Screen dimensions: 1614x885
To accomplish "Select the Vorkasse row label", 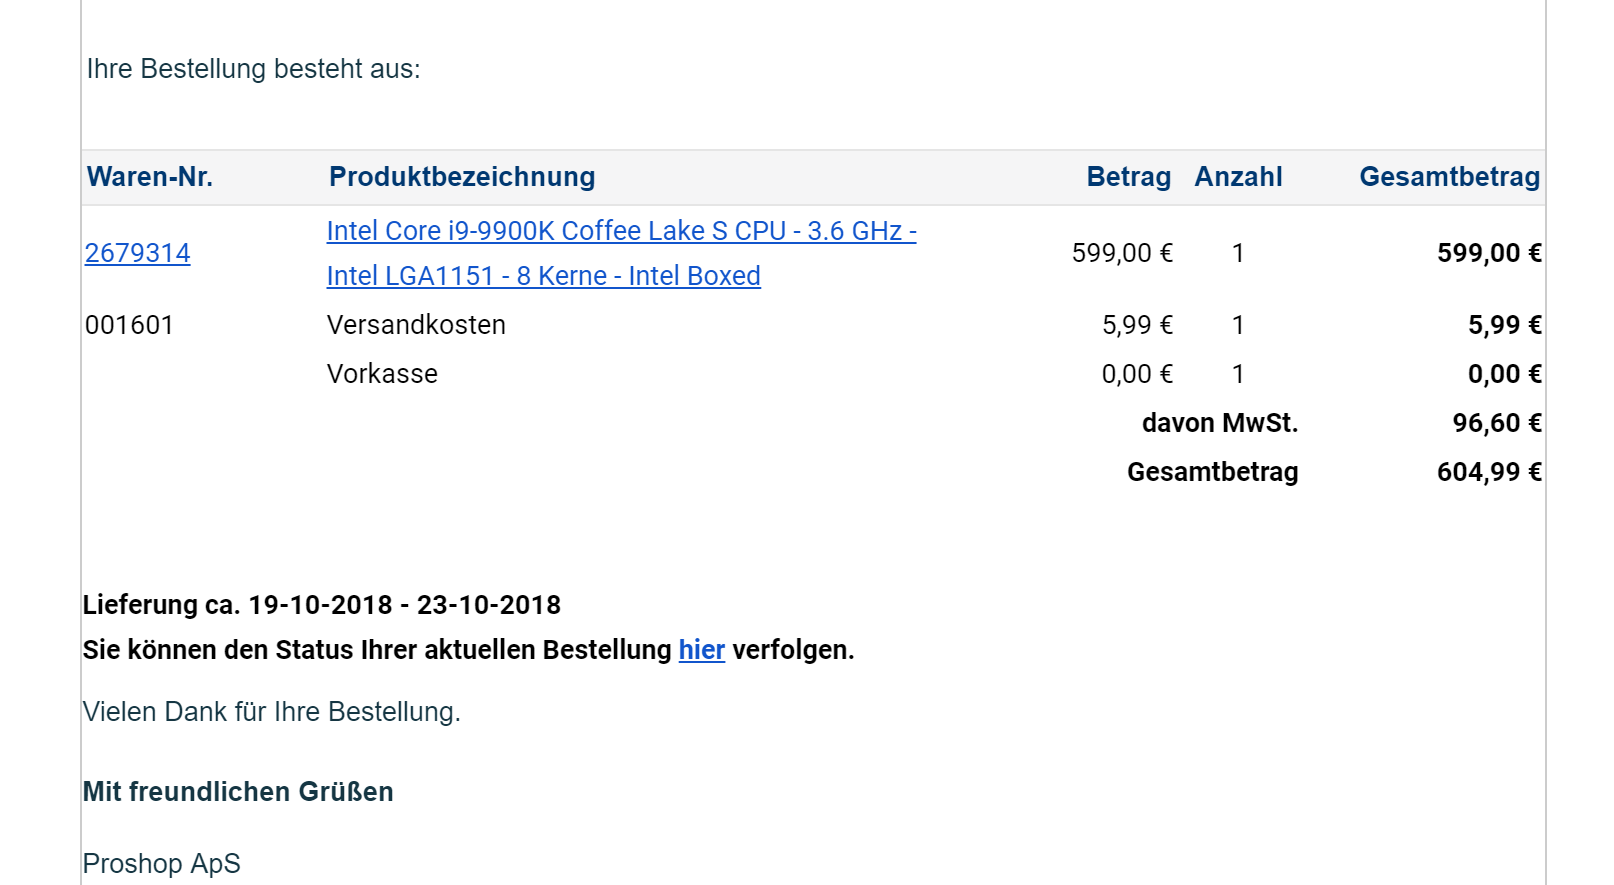I will pos(382,374).
